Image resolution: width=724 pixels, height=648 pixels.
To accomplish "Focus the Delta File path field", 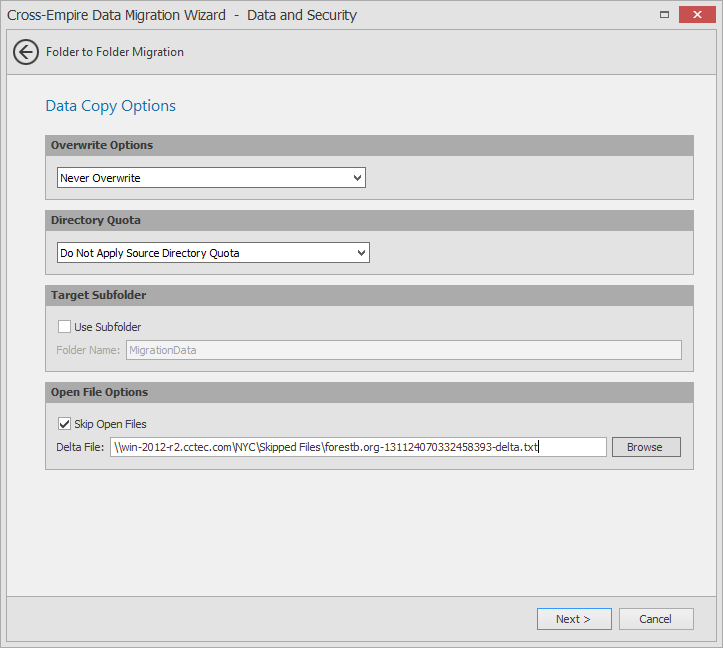I will point(358,447).
